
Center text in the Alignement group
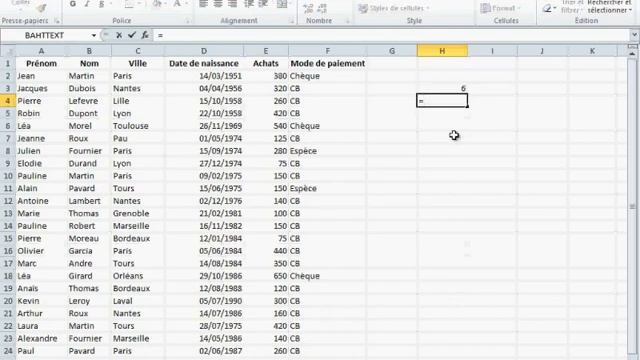[x=218, y=4]
